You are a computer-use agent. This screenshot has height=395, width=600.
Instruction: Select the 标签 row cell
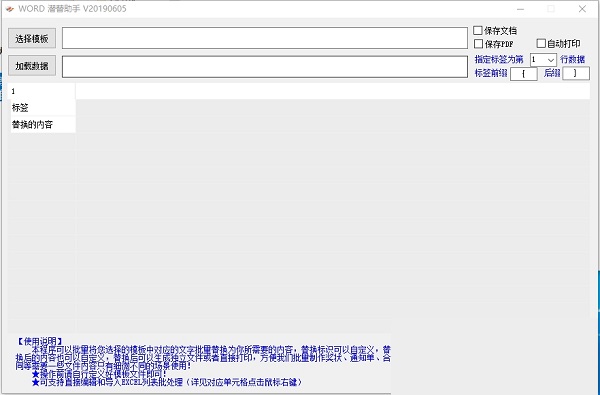[x=43, y=108]
